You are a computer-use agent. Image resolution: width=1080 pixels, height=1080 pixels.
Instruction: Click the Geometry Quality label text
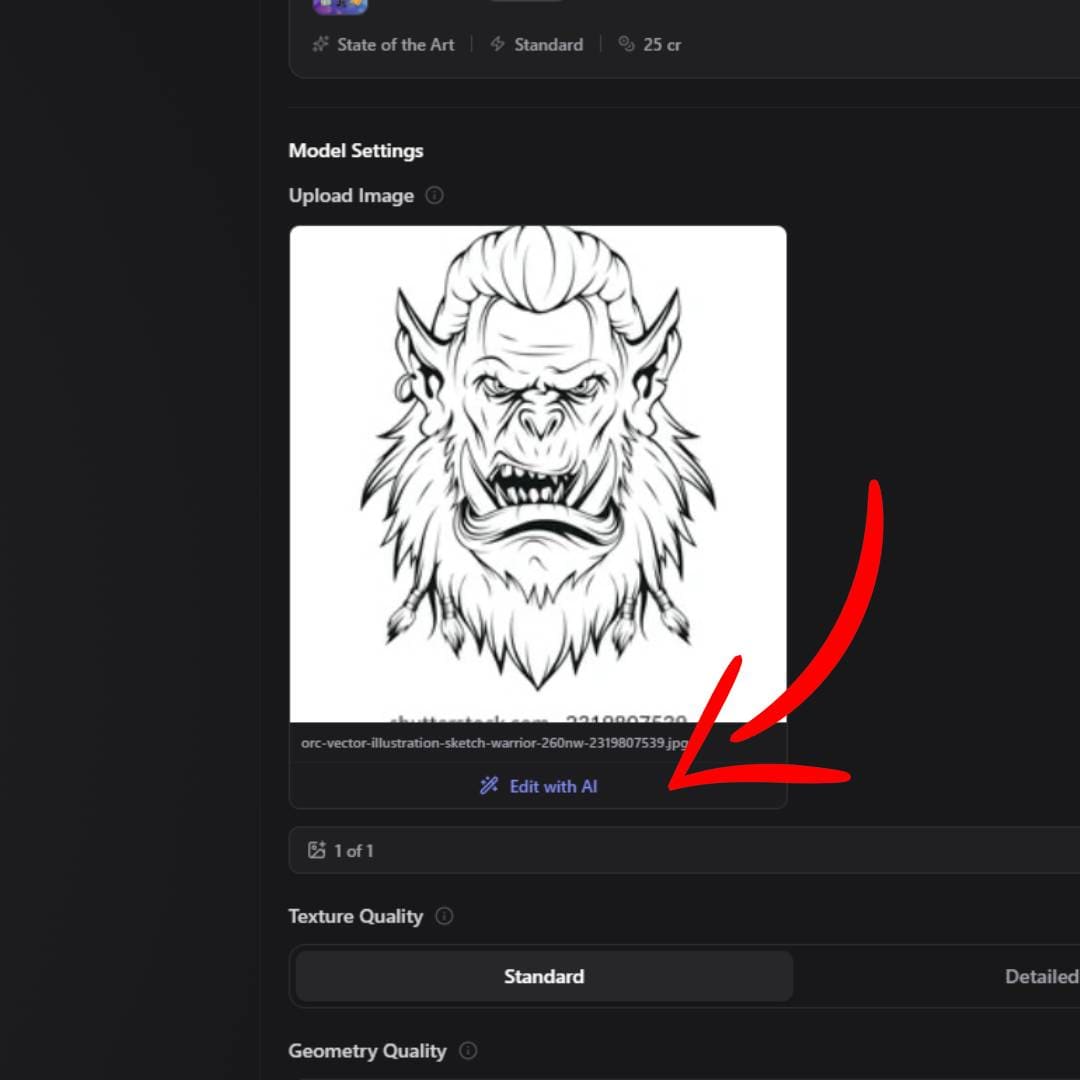367,1051
